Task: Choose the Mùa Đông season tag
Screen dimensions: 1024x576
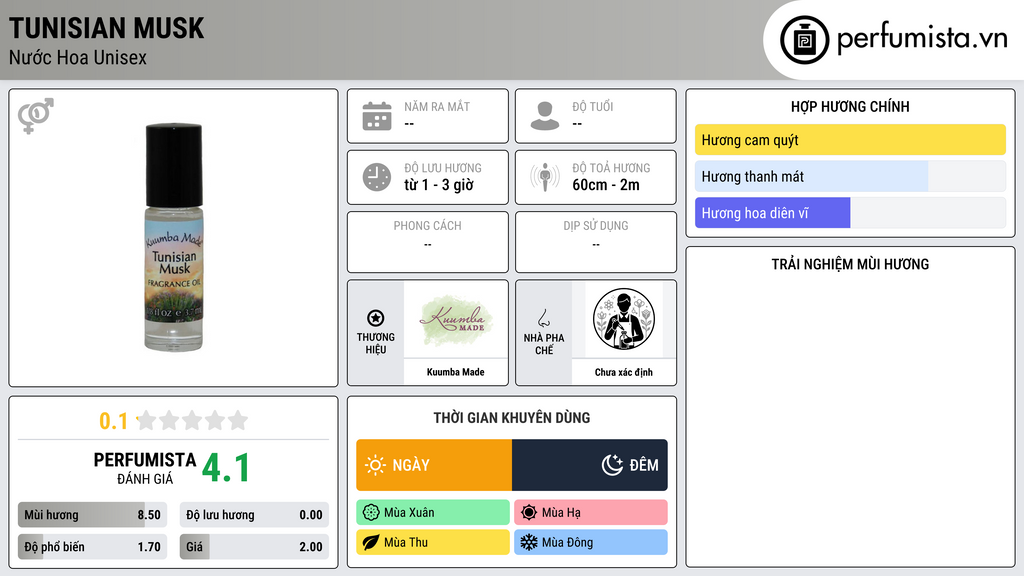Action: click(x=591, y=542)
